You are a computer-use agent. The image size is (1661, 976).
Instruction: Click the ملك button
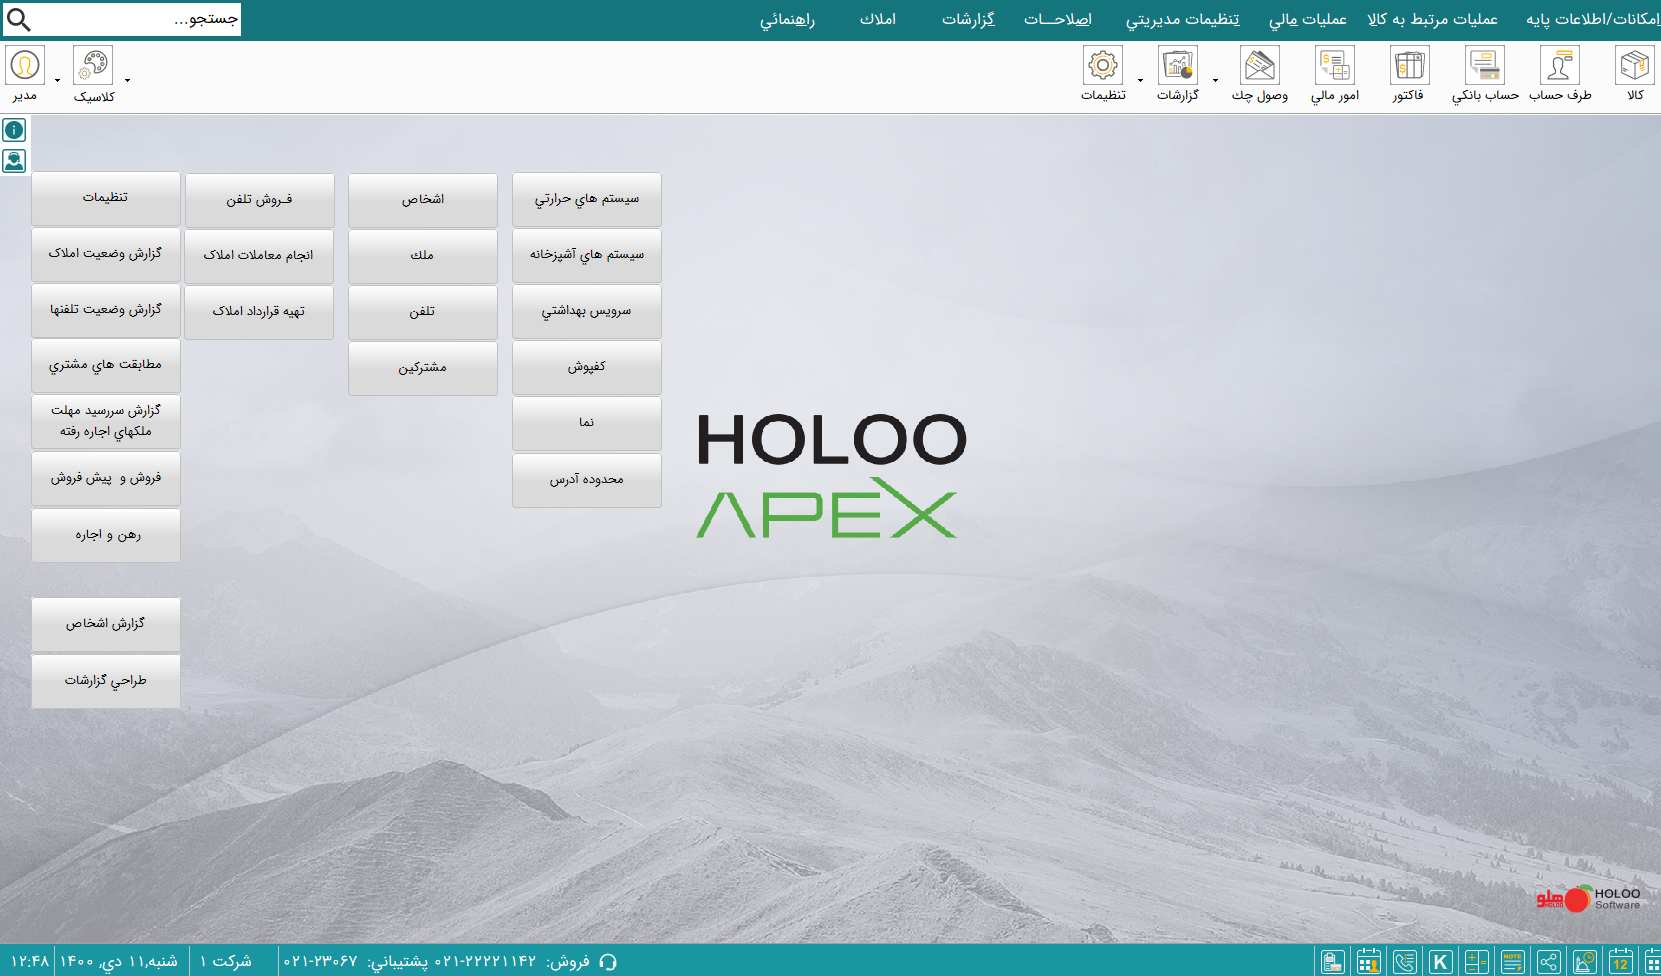point(423,256)
